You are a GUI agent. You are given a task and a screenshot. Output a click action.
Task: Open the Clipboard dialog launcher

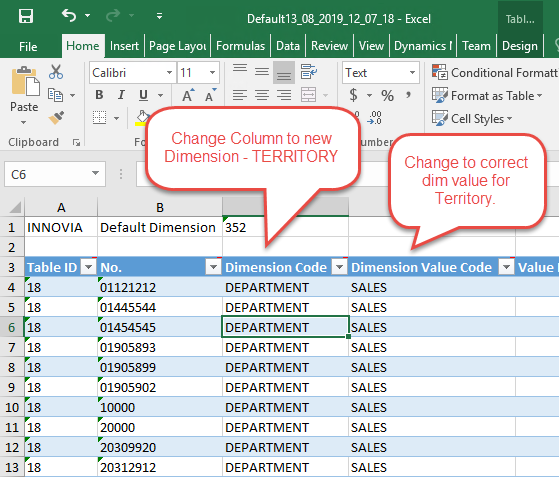point(76,143)
